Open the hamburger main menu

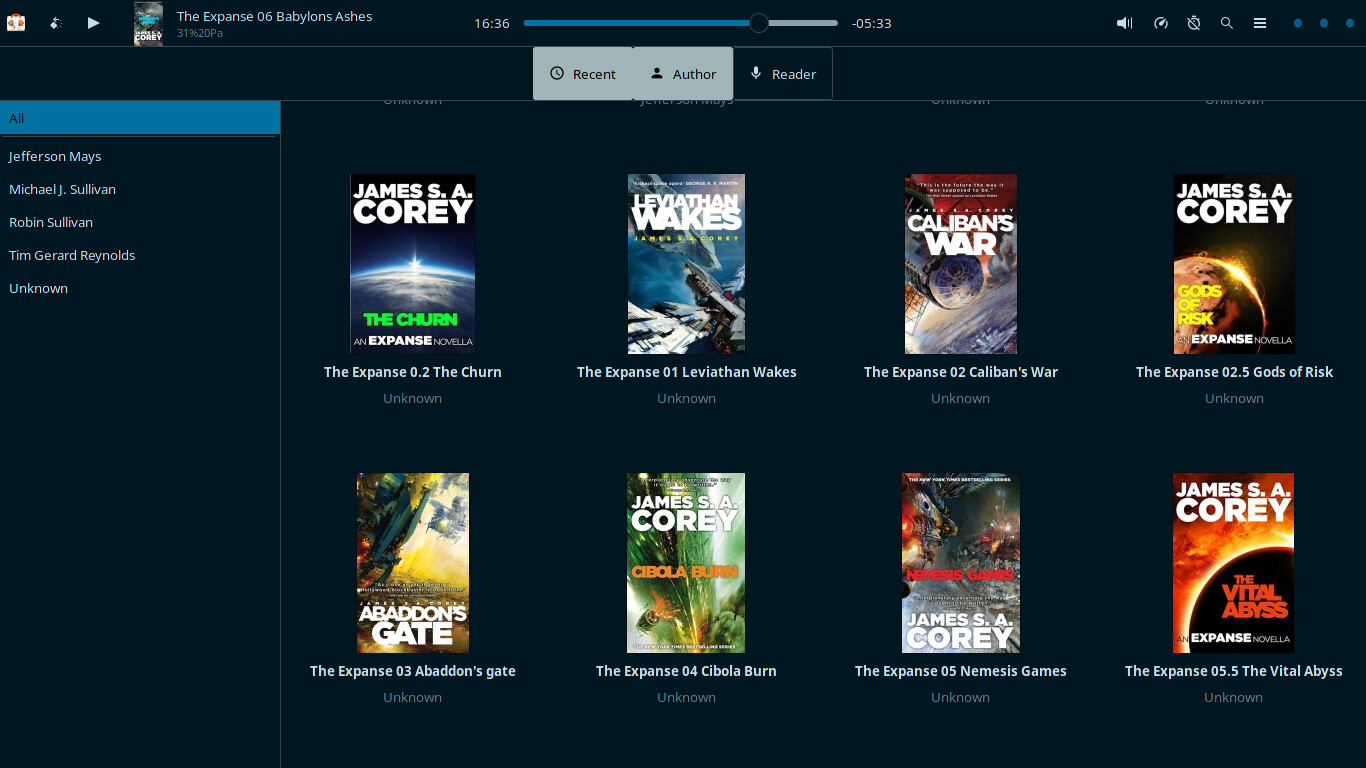tap(1260, 23)
